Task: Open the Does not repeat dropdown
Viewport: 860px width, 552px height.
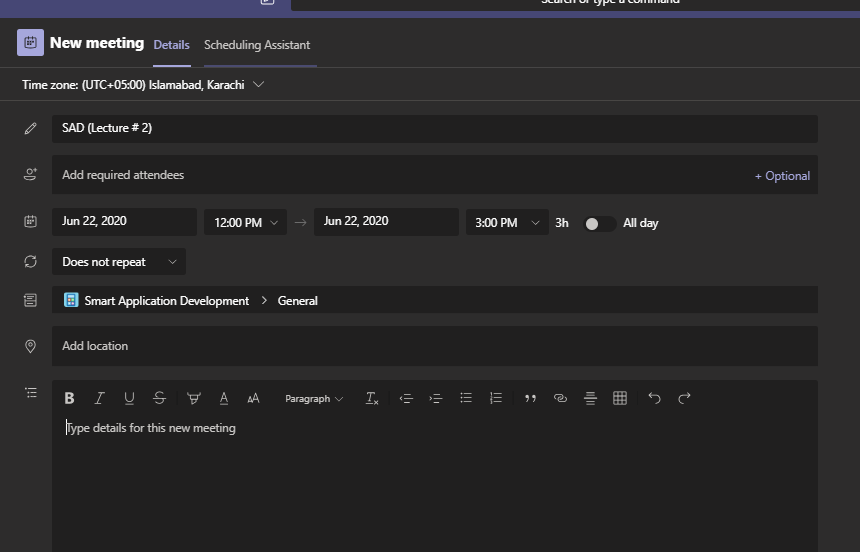Action: coord(119,262)
